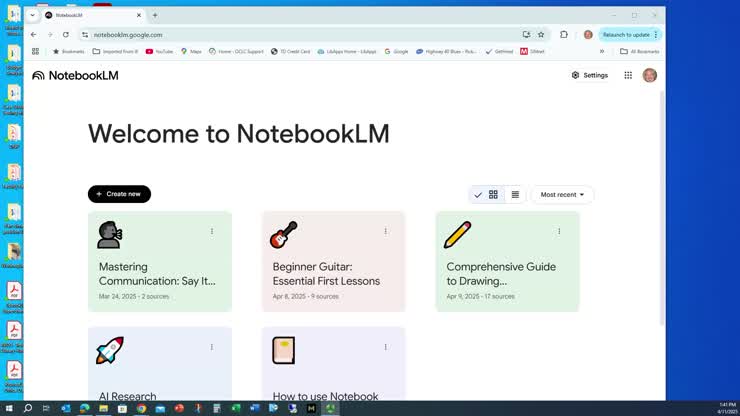The width and height of the screenshot is (740, 416).
Task: Open Task View on the taskbar
Action: (46, 408)
